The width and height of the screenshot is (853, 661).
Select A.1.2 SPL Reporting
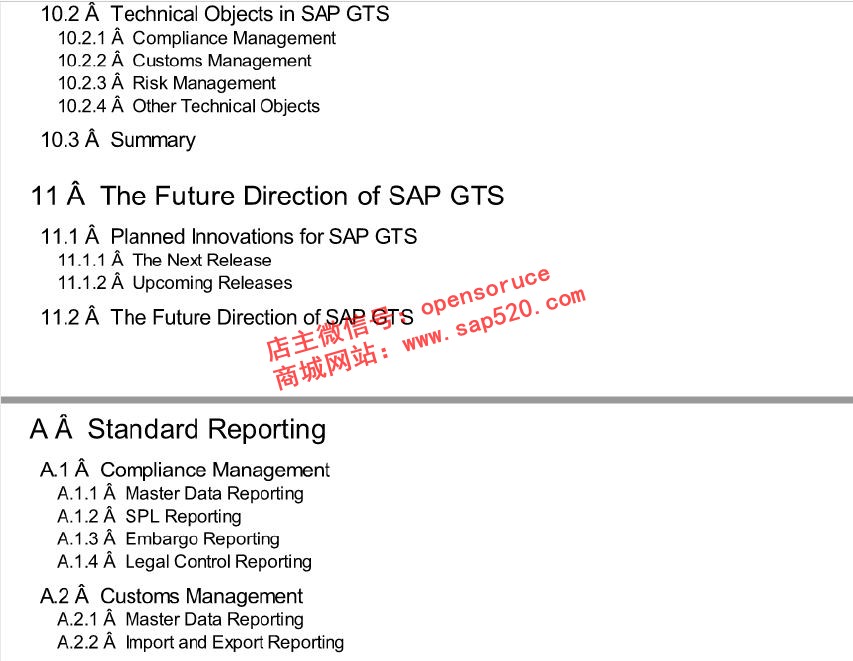pyautogui.click(x=150, y=516)
